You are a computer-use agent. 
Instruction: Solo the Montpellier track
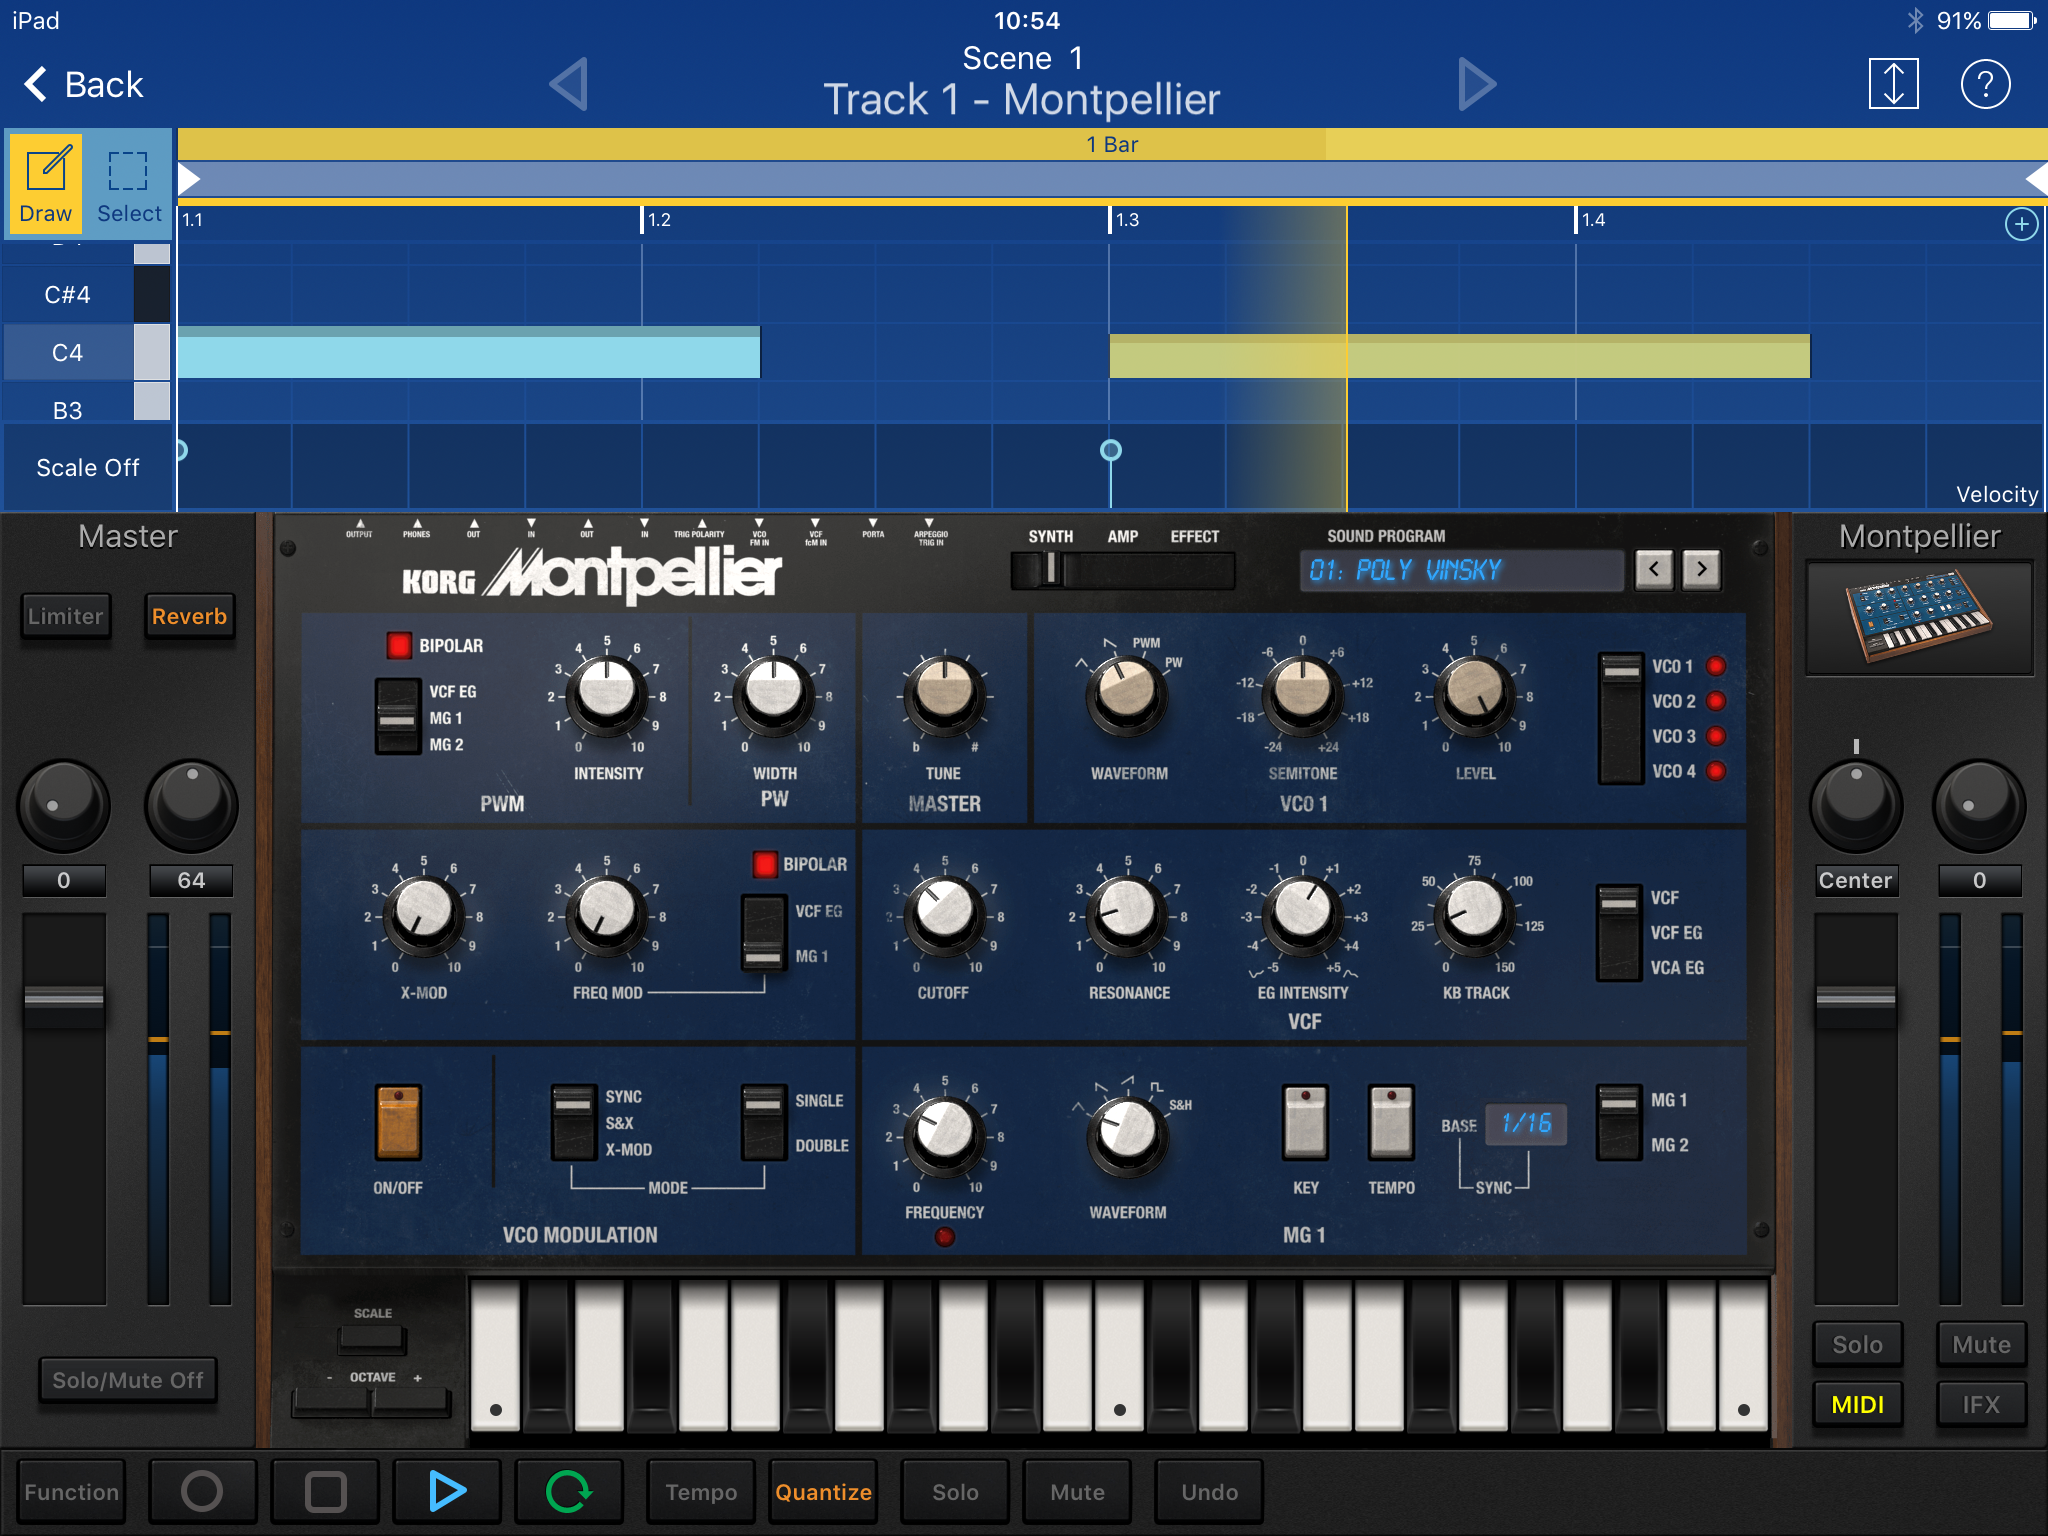1857,1344
